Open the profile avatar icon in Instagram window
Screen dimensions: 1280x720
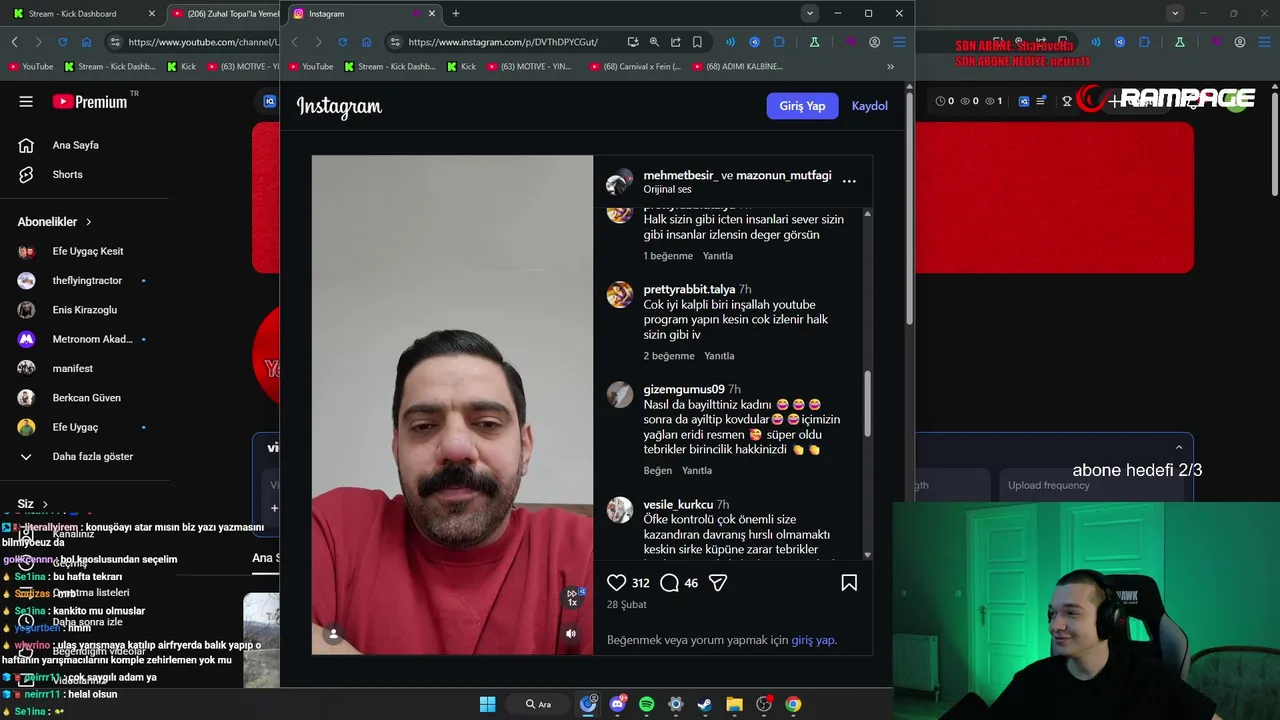[x=875, y=42]
